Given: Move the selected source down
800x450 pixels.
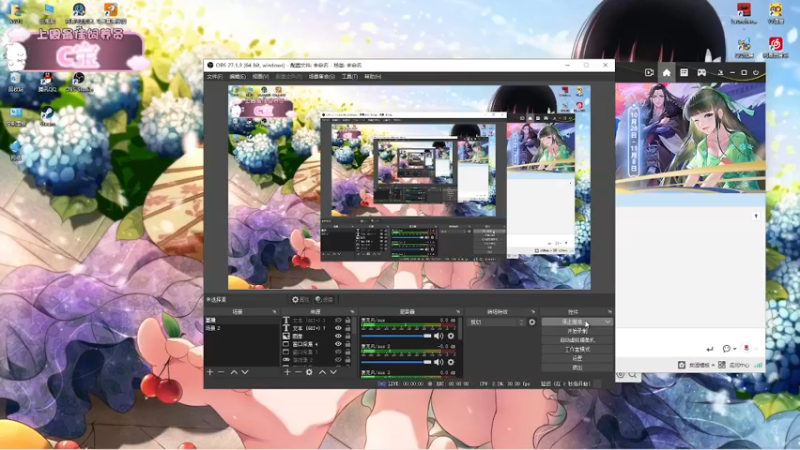Looking at the screenshot, I should click(x=333, y=372).
